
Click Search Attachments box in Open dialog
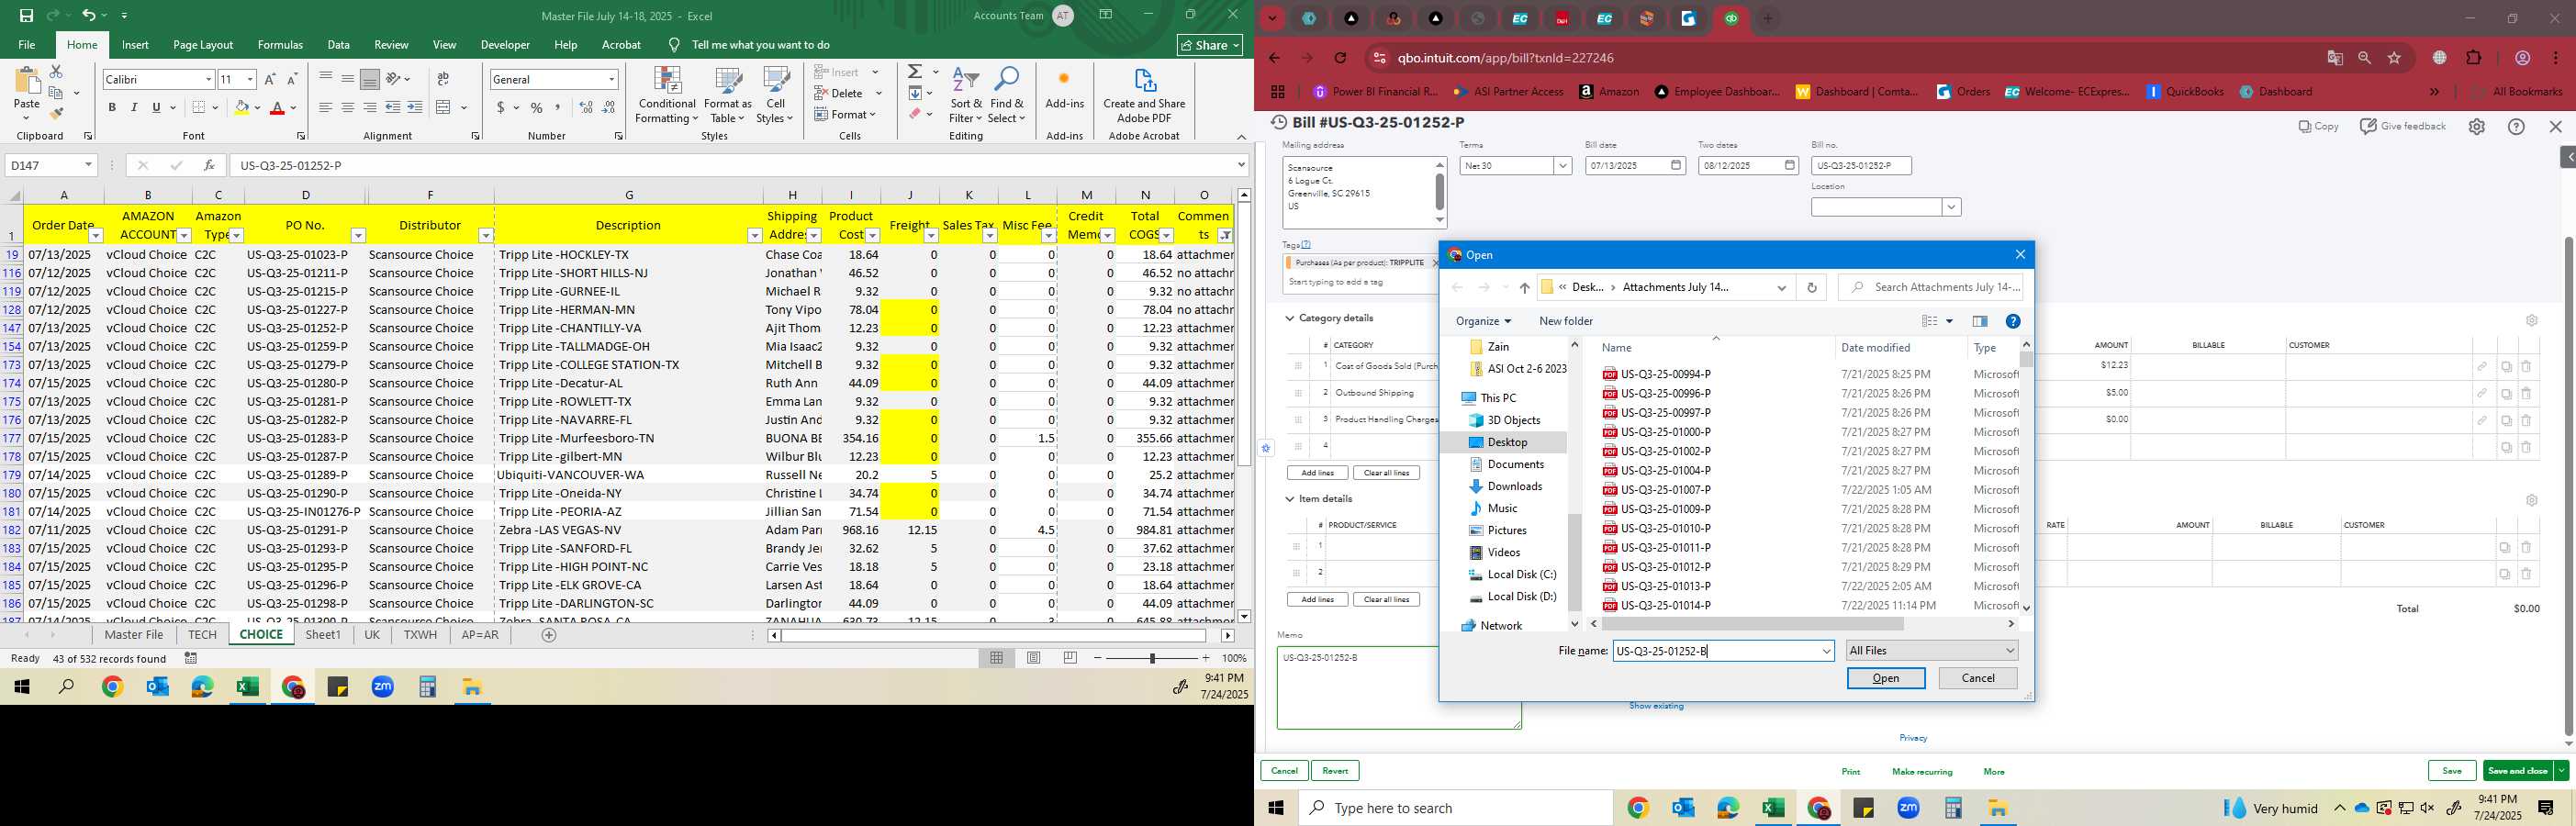tap(1931, 288)
